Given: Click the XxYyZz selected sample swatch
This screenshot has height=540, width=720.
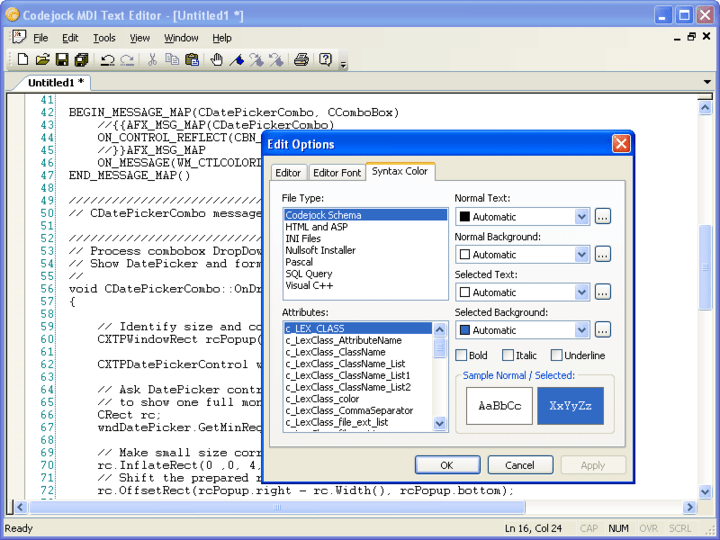Looking at the screenshot, I should point(570,406).
